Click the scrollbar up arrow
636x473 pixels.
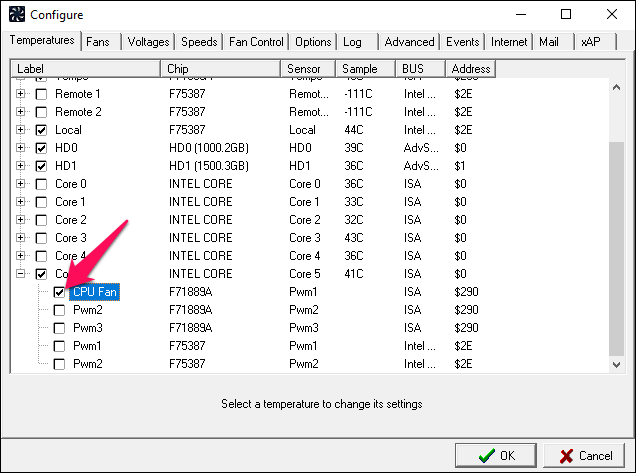617,87
